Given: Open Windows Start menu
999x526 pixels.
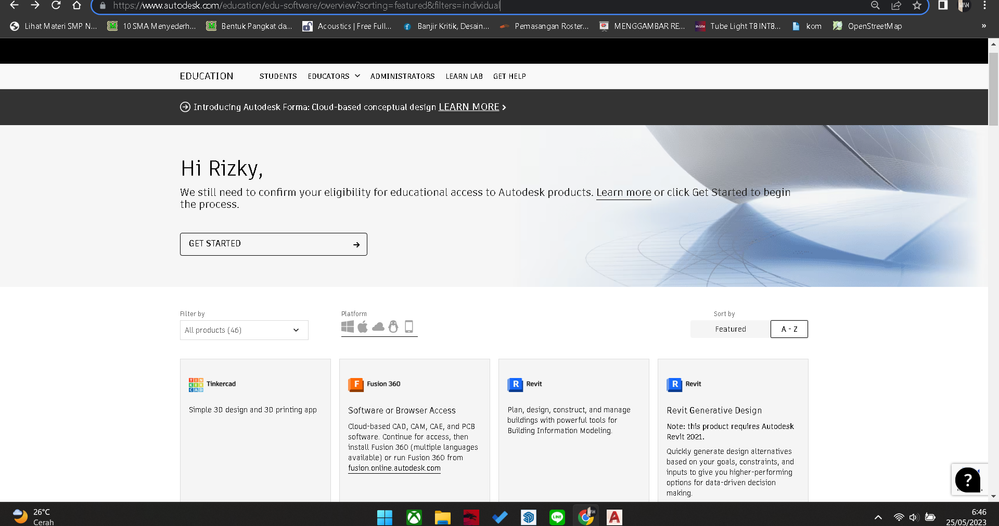Looking at the screenshot, I should tap(385, 516).
